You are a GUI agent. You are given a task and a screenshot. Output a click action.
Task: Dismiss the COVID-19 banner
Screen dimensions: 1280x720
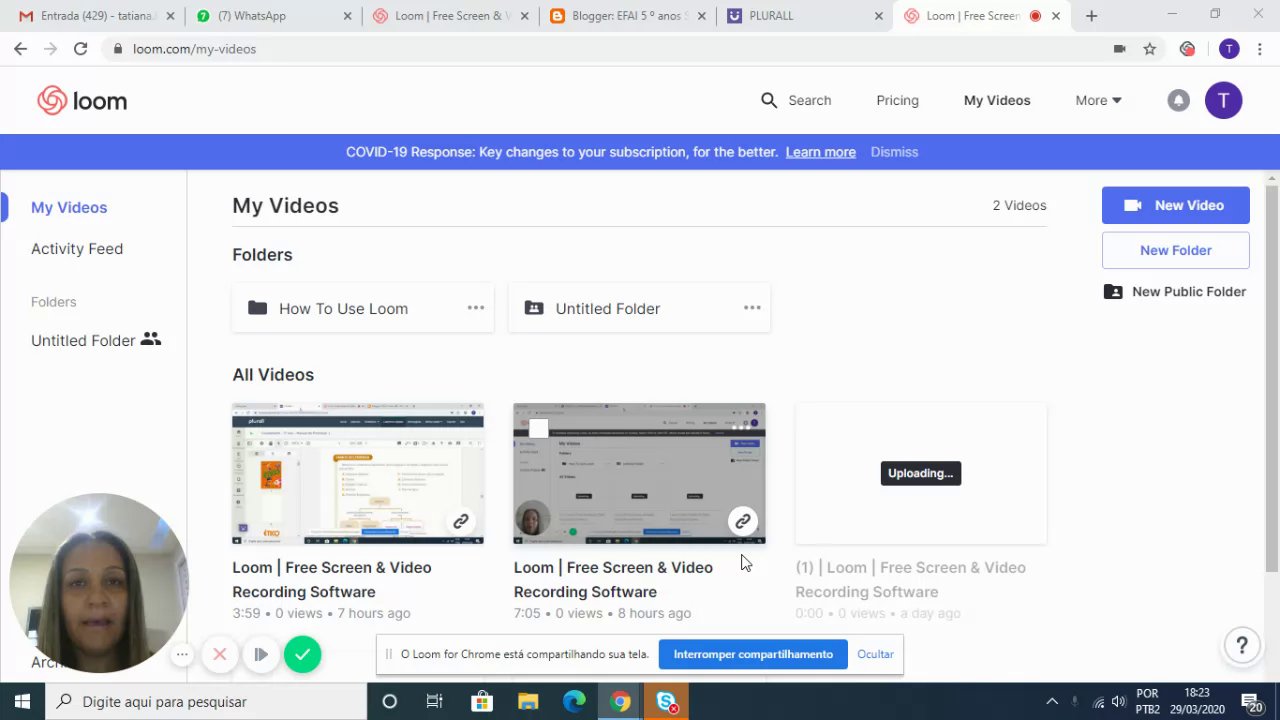(894, 152)
